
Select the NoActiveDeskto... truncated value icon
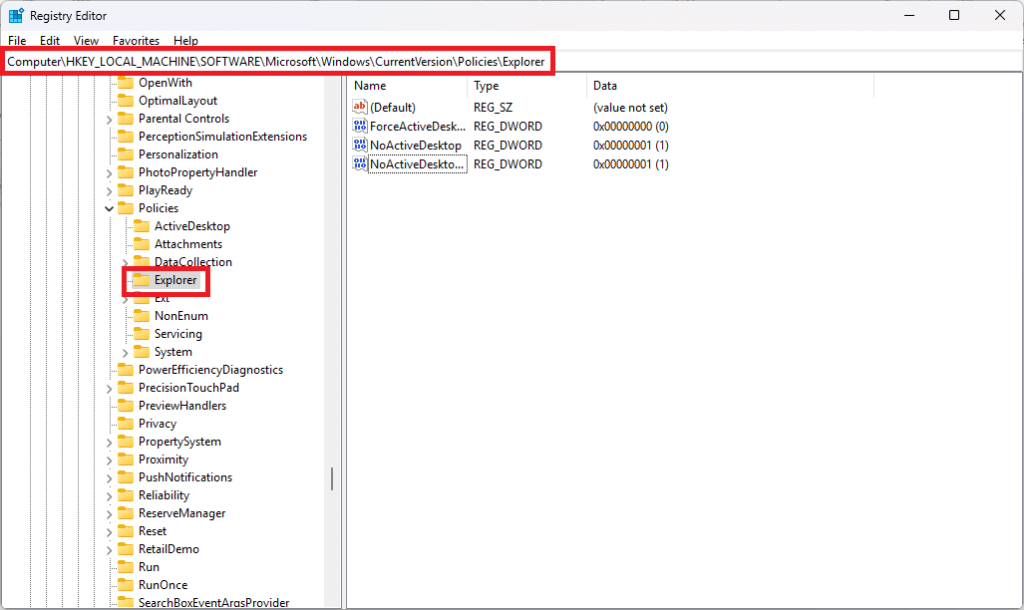pyautogui.click(x=359, y=163)
